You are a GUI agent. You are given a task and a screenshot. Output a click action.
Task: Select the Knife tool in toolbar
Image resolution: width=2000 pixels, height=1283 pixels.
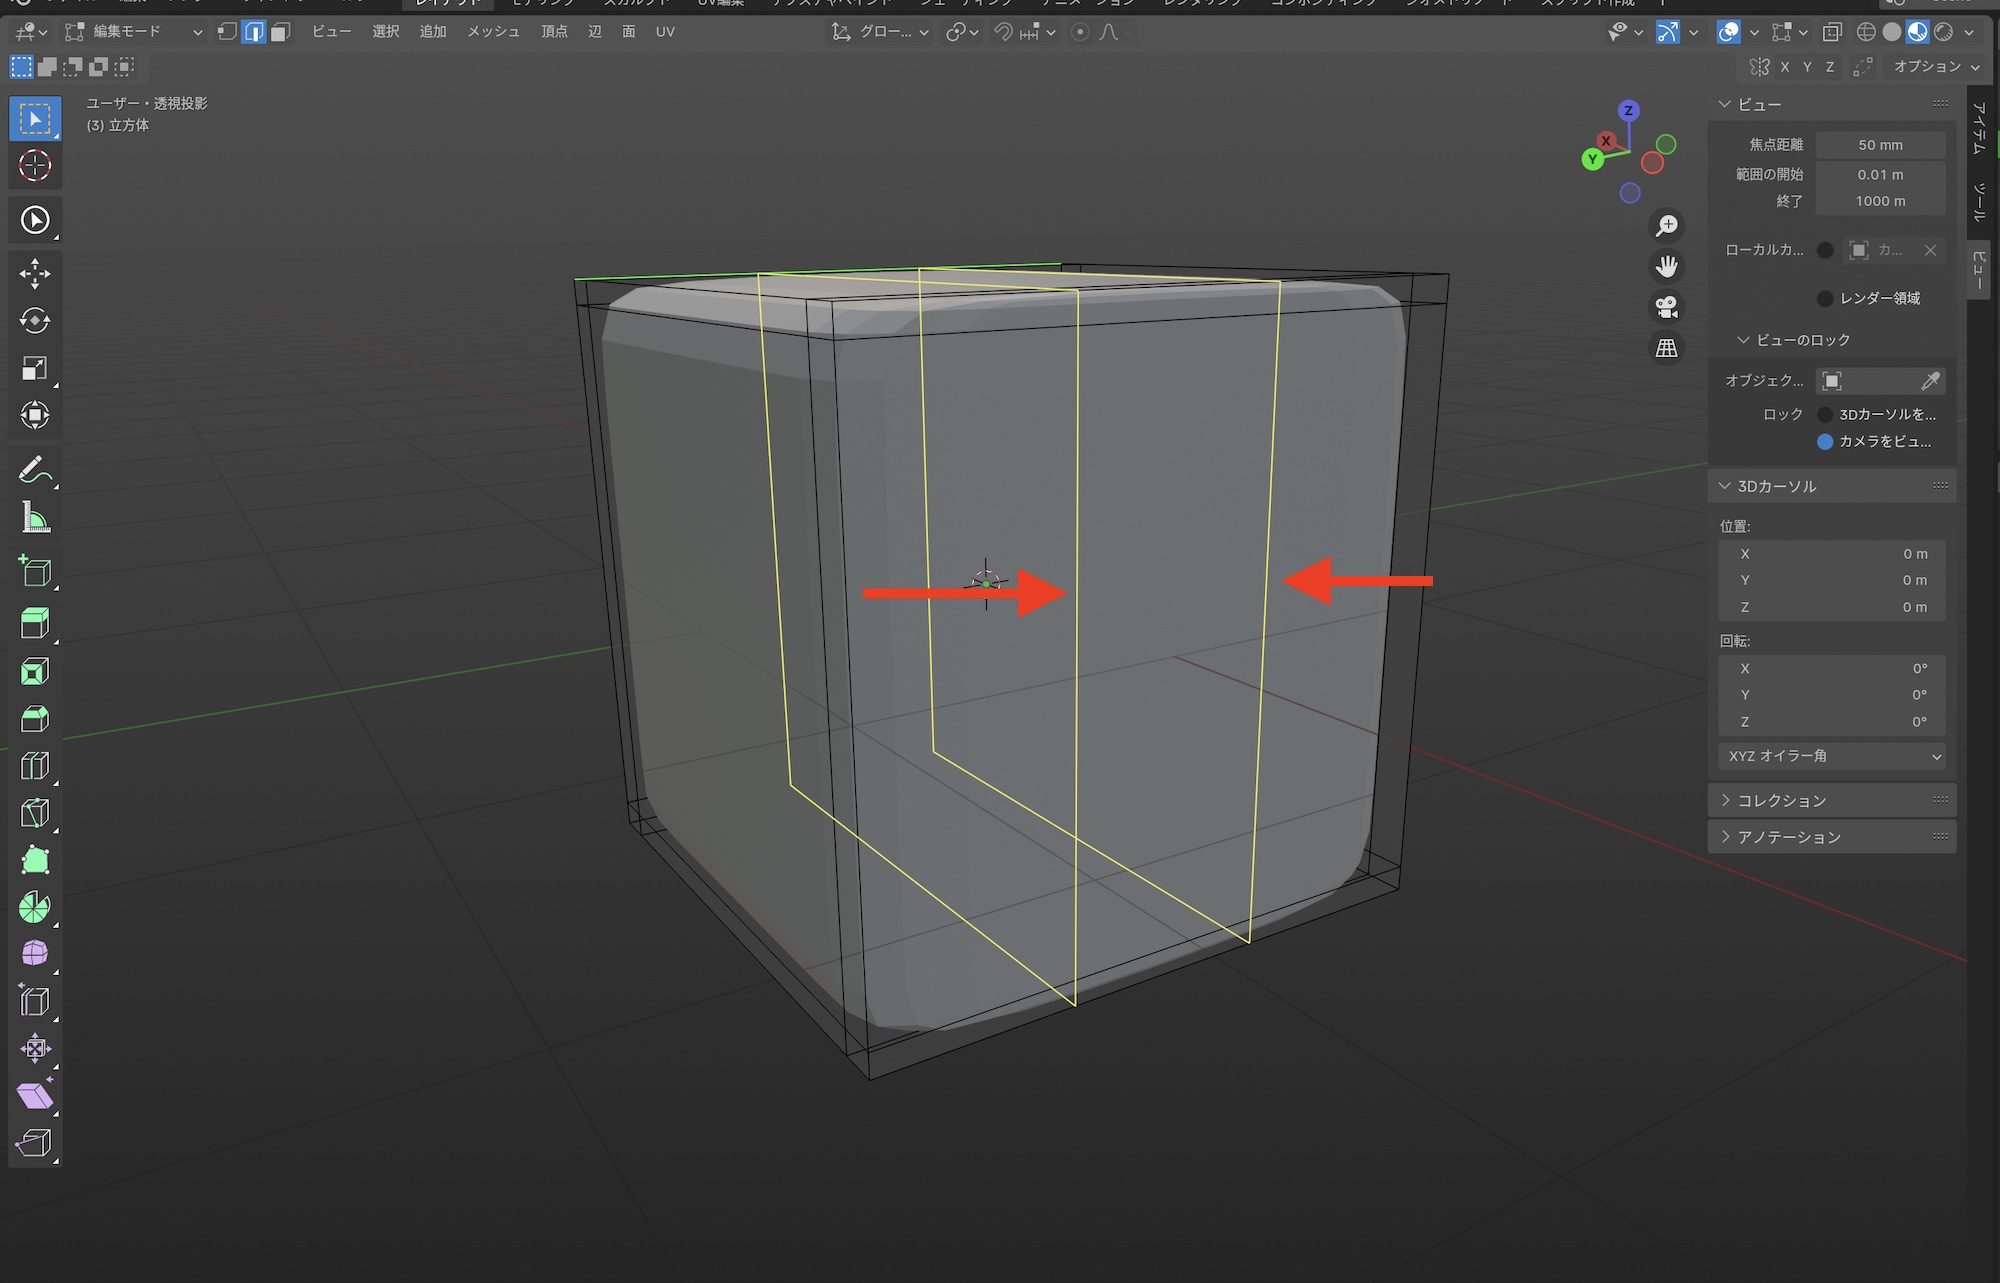35,813
